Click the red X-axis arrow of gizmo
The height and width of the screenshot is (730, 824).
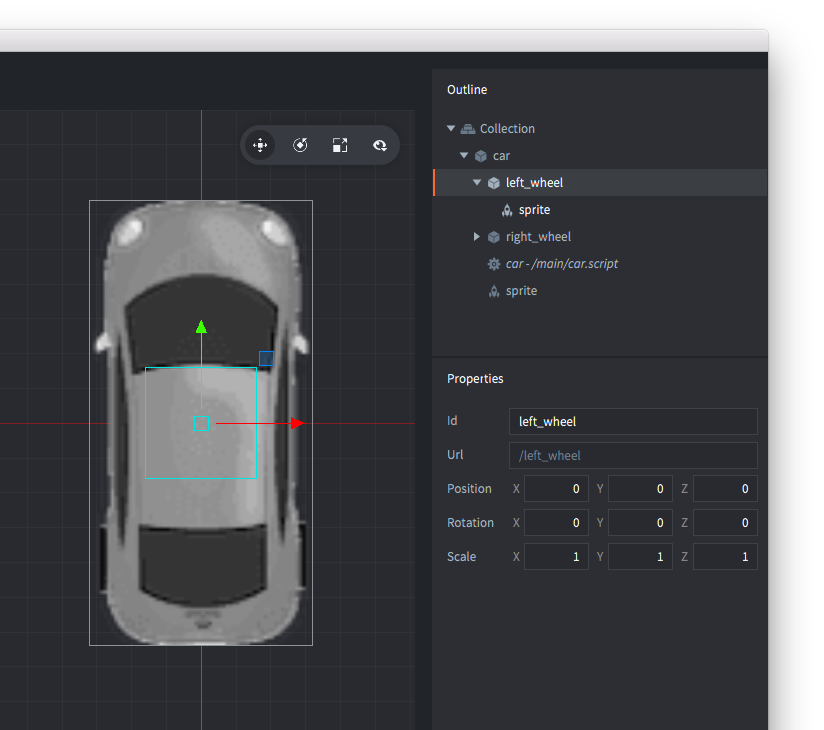coord(297,423)
